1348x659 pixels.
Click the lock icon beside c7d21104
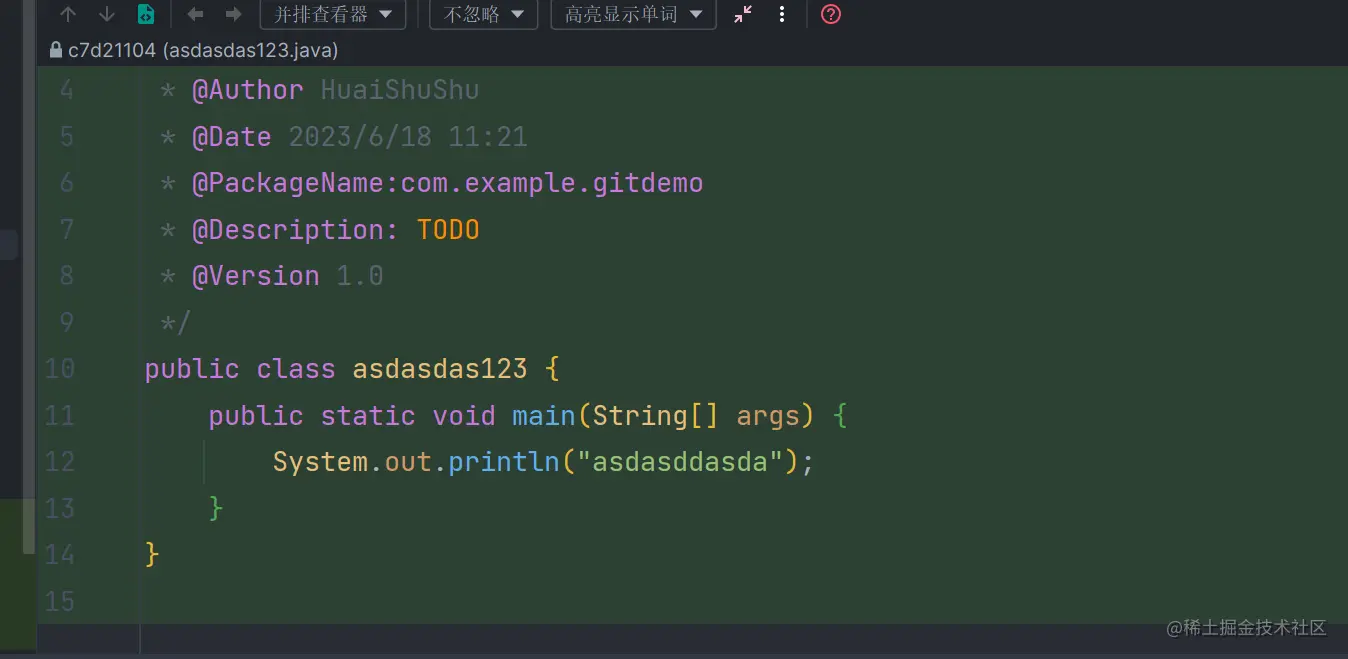click(56, 49)
